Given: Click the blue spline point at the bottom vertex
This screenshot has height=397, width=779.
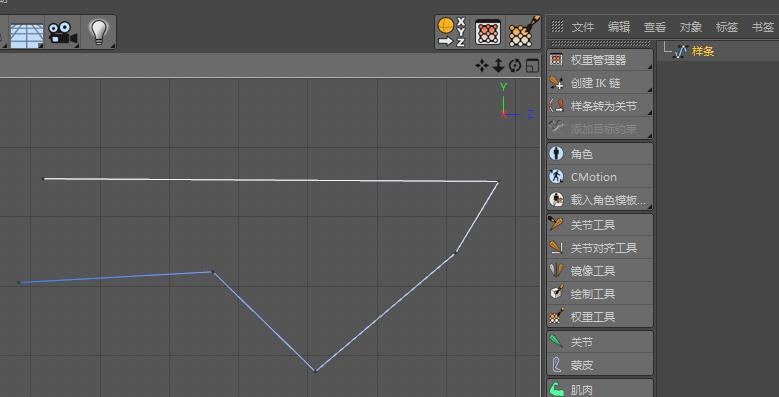Looking at the screenshot, I should coord(315,370).
